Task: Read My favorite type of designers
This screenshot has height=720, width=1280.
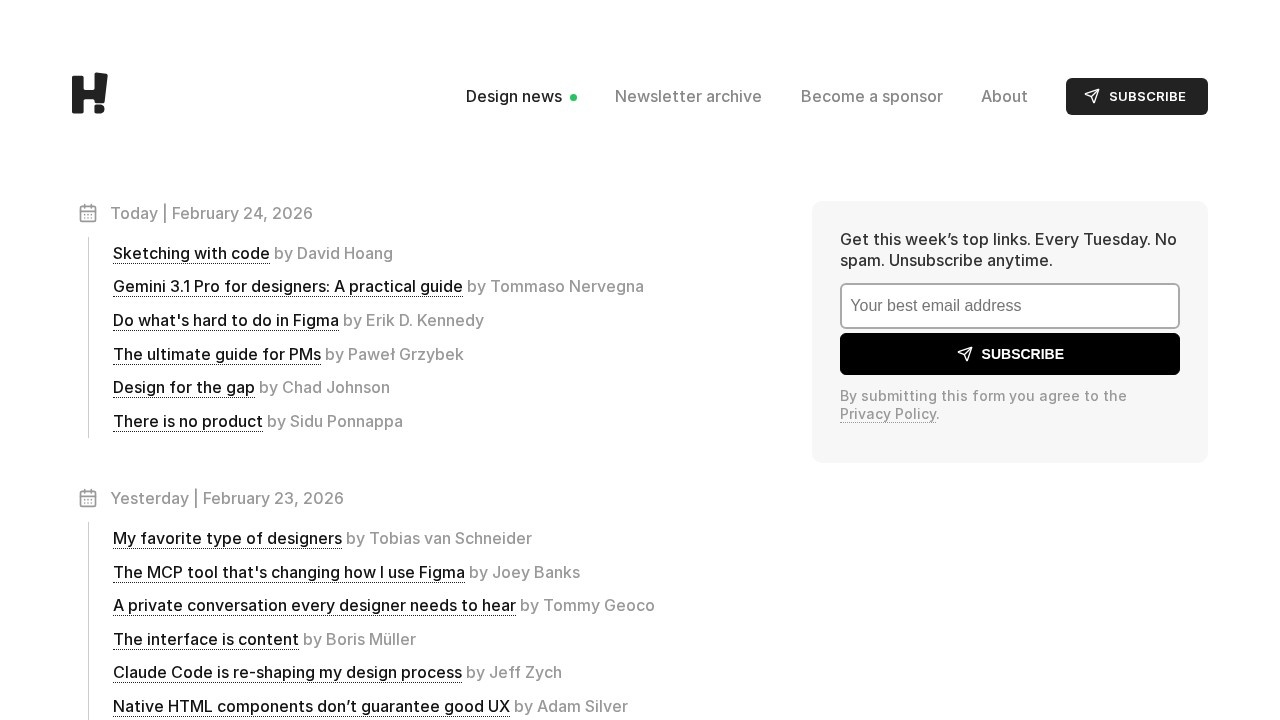Action: (x=227, y=538)
